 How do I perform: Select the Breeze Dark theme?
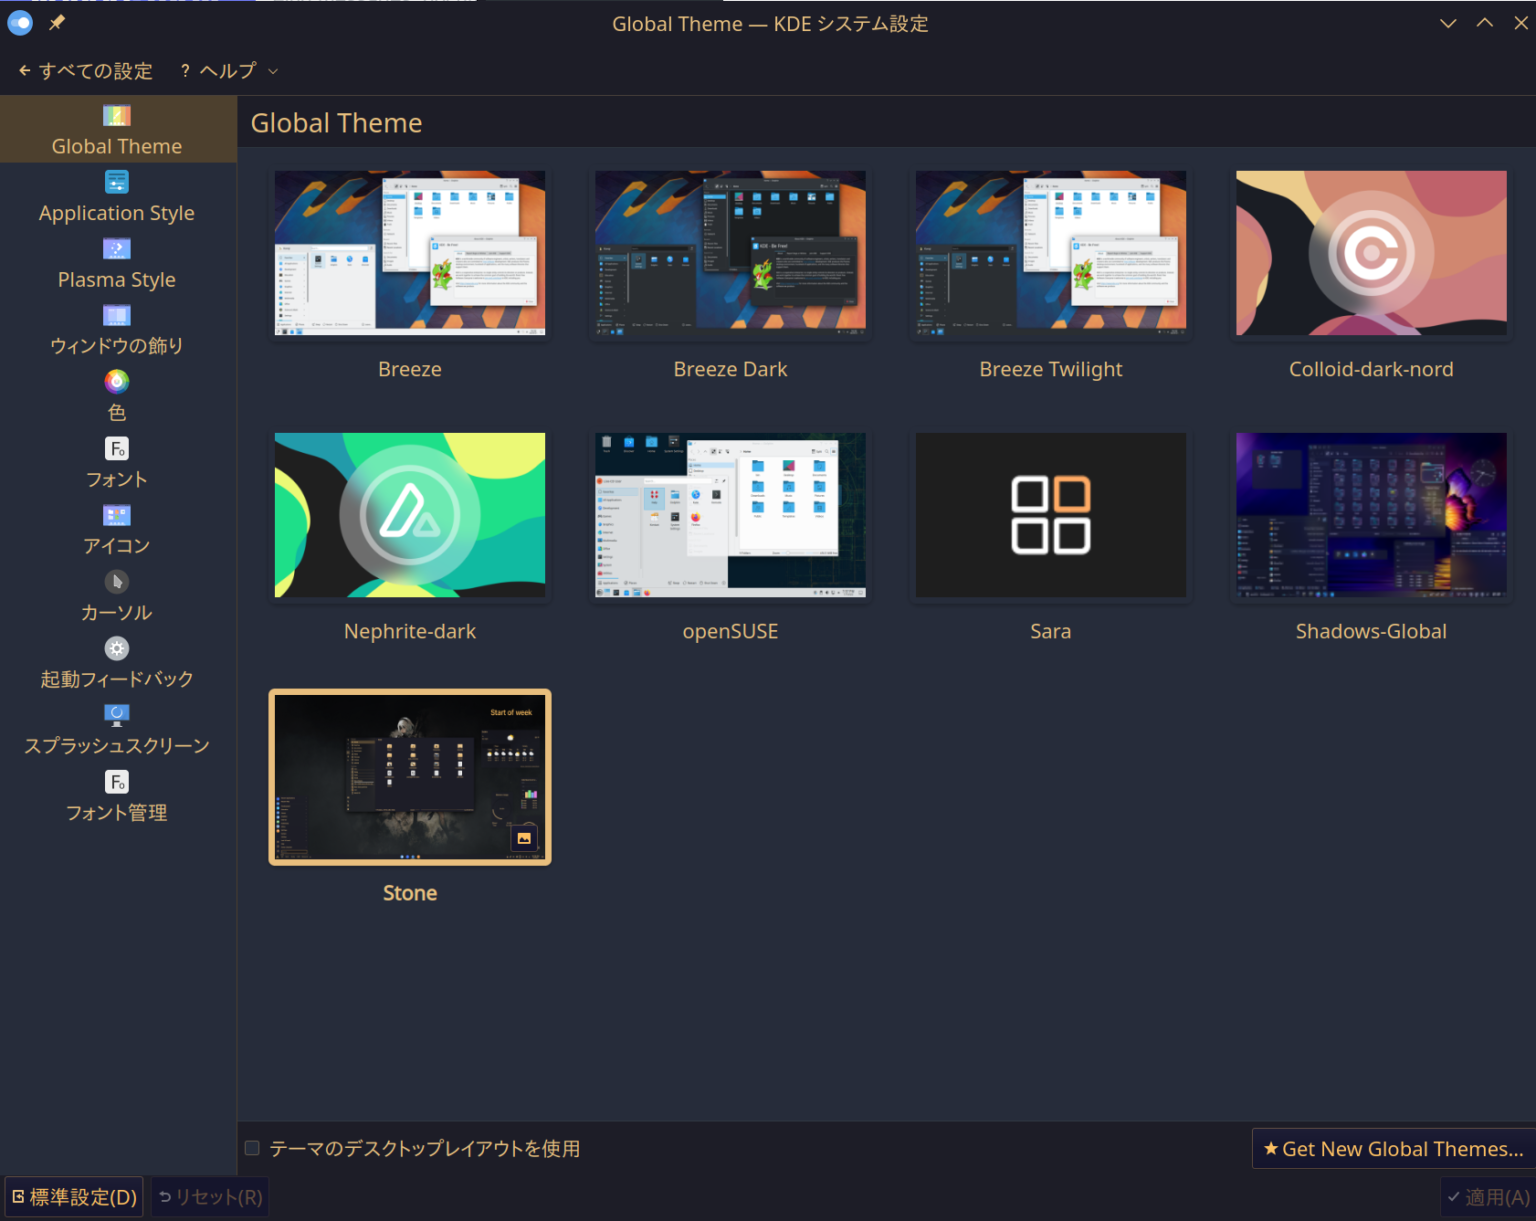730,254
